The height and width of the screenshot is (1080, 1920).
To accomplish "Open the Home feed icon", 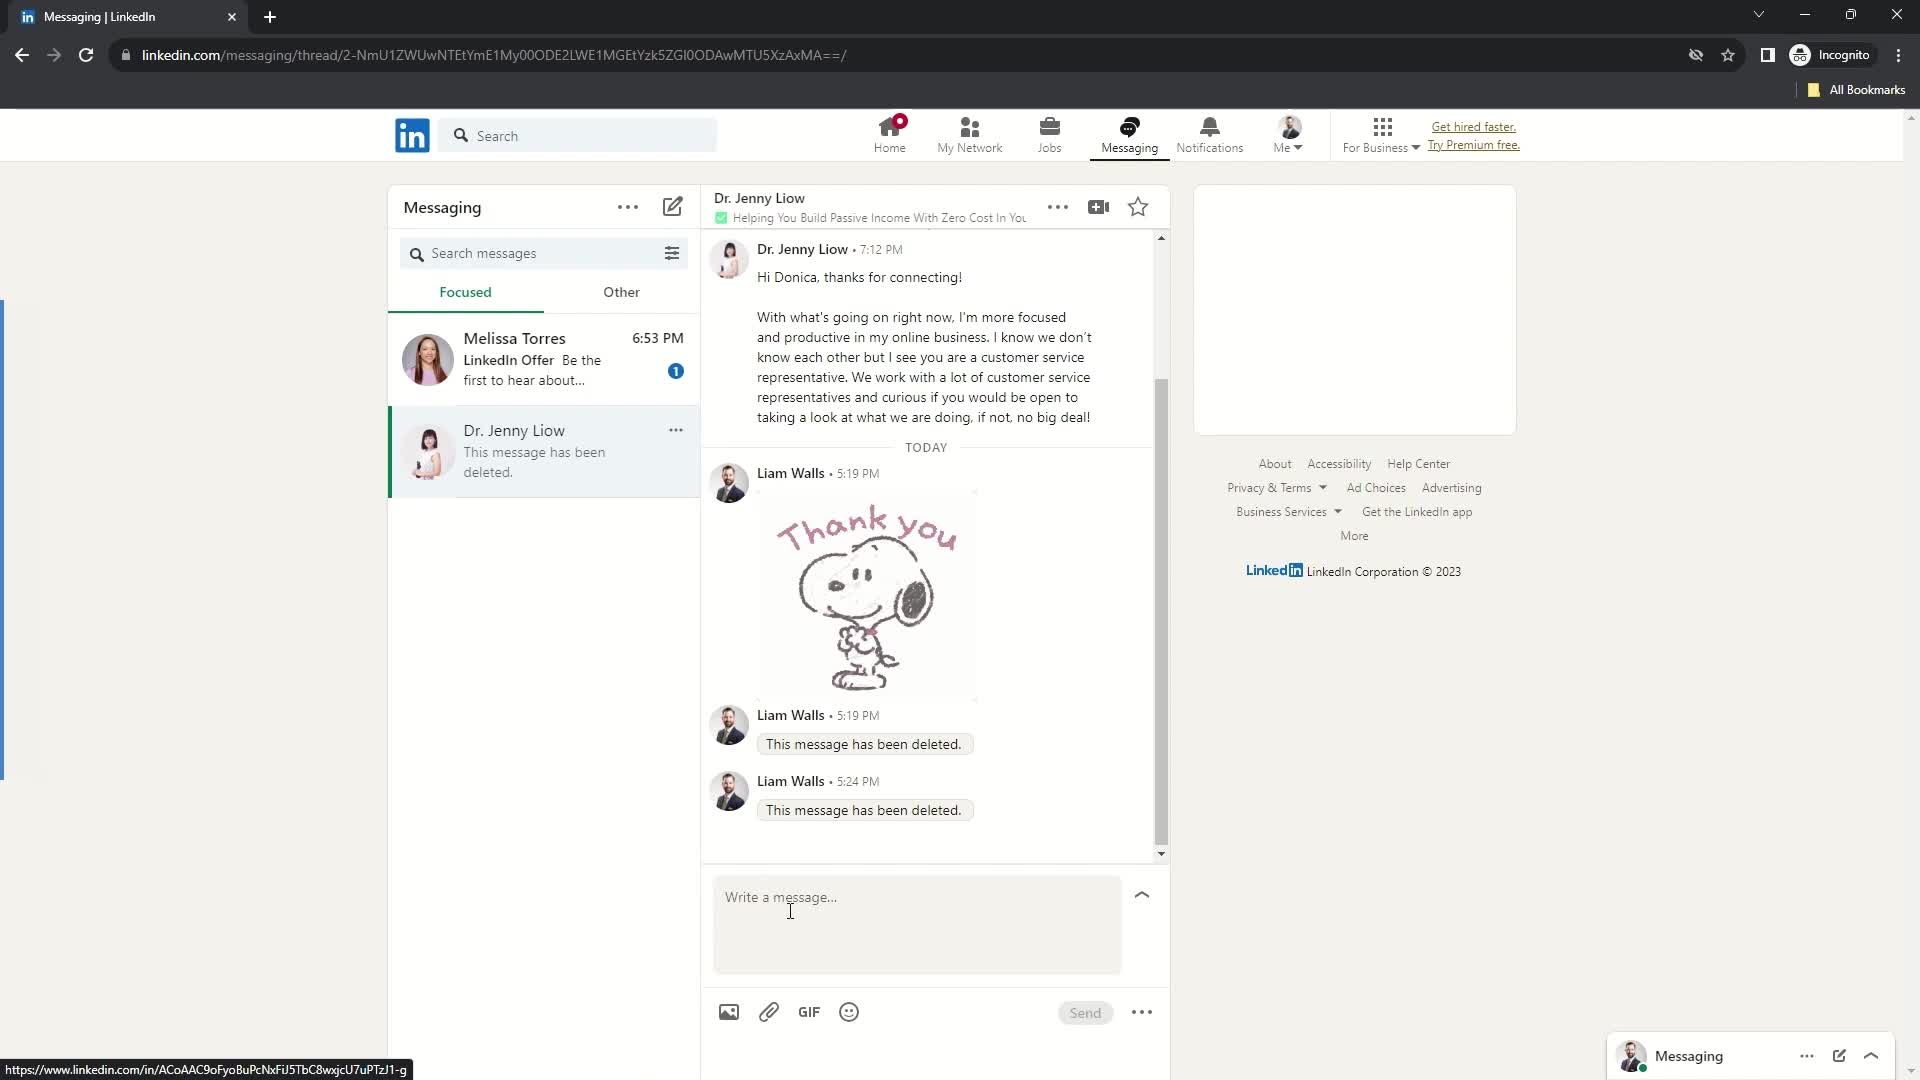I will coord(889,135).
